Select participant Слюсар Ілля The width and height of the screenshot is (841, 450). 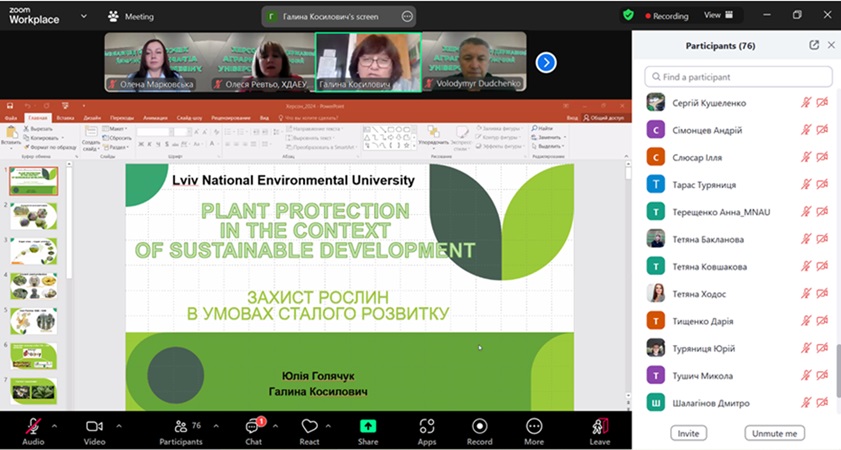point(738,157)
